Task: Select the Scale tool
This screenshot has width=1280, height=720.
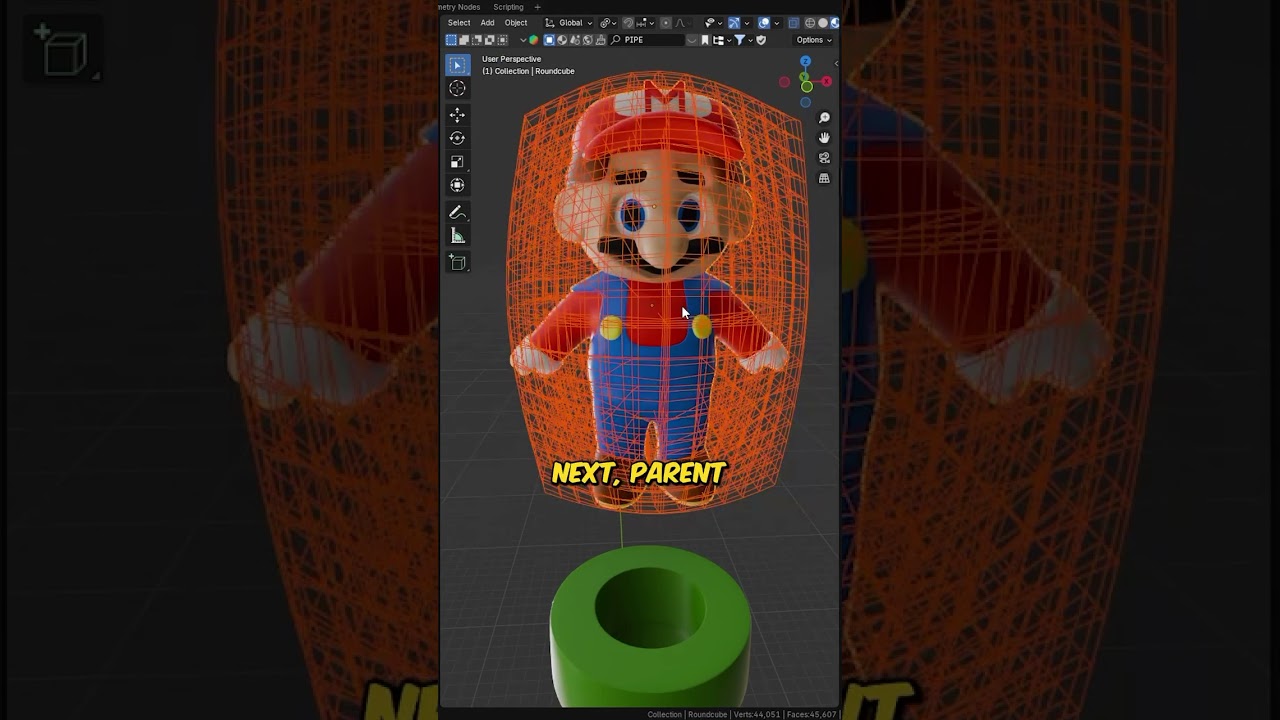Action: [457, 161]
